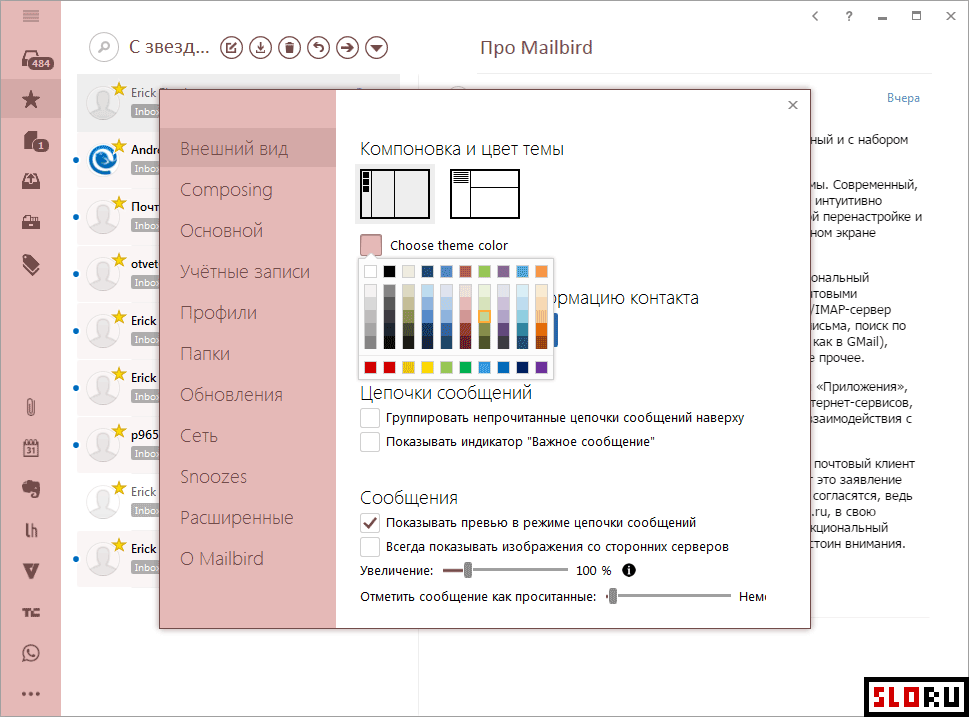Open the Папки settings tab
Viewport: 969px width, 717px height.
[x=248, y=354]
